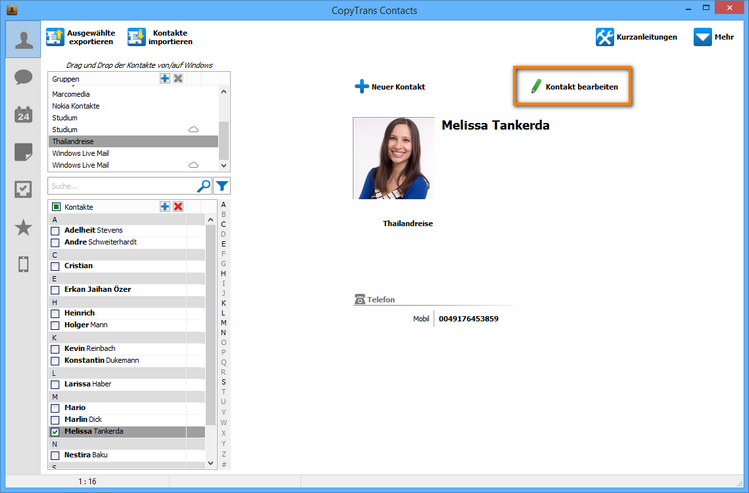
Task: Toggle select-all Kontakte checkbox
Action: coord(56,207)
